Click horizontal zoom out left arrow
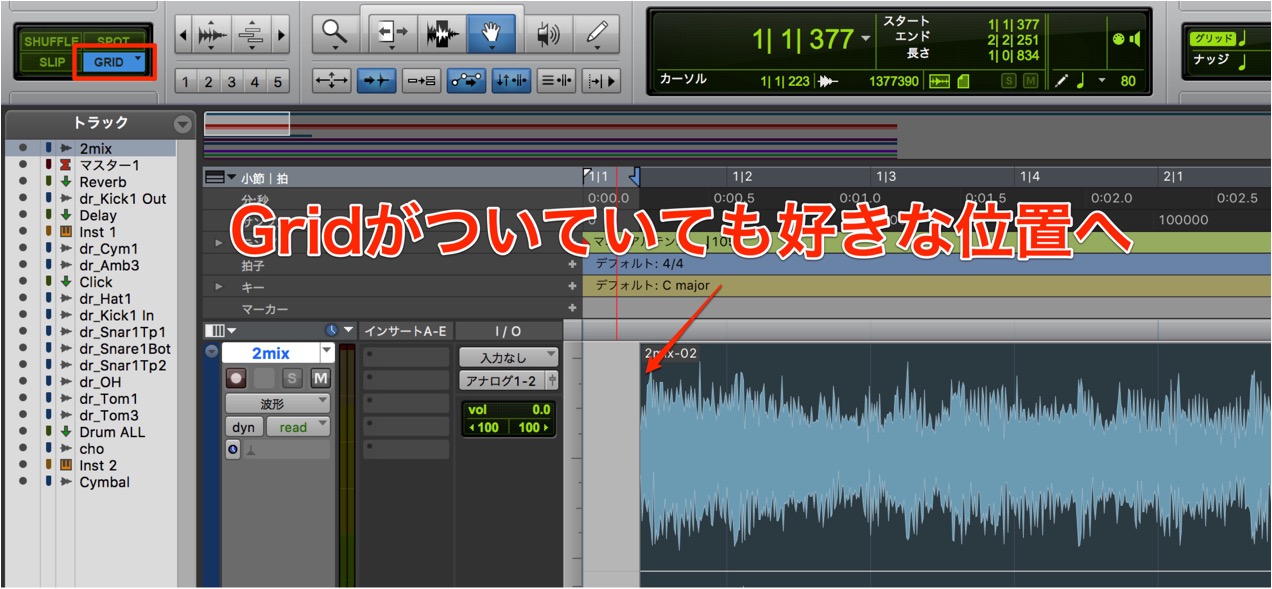Screen dimensions: 1272x589 pyautogui.click(x=182, y=36)
